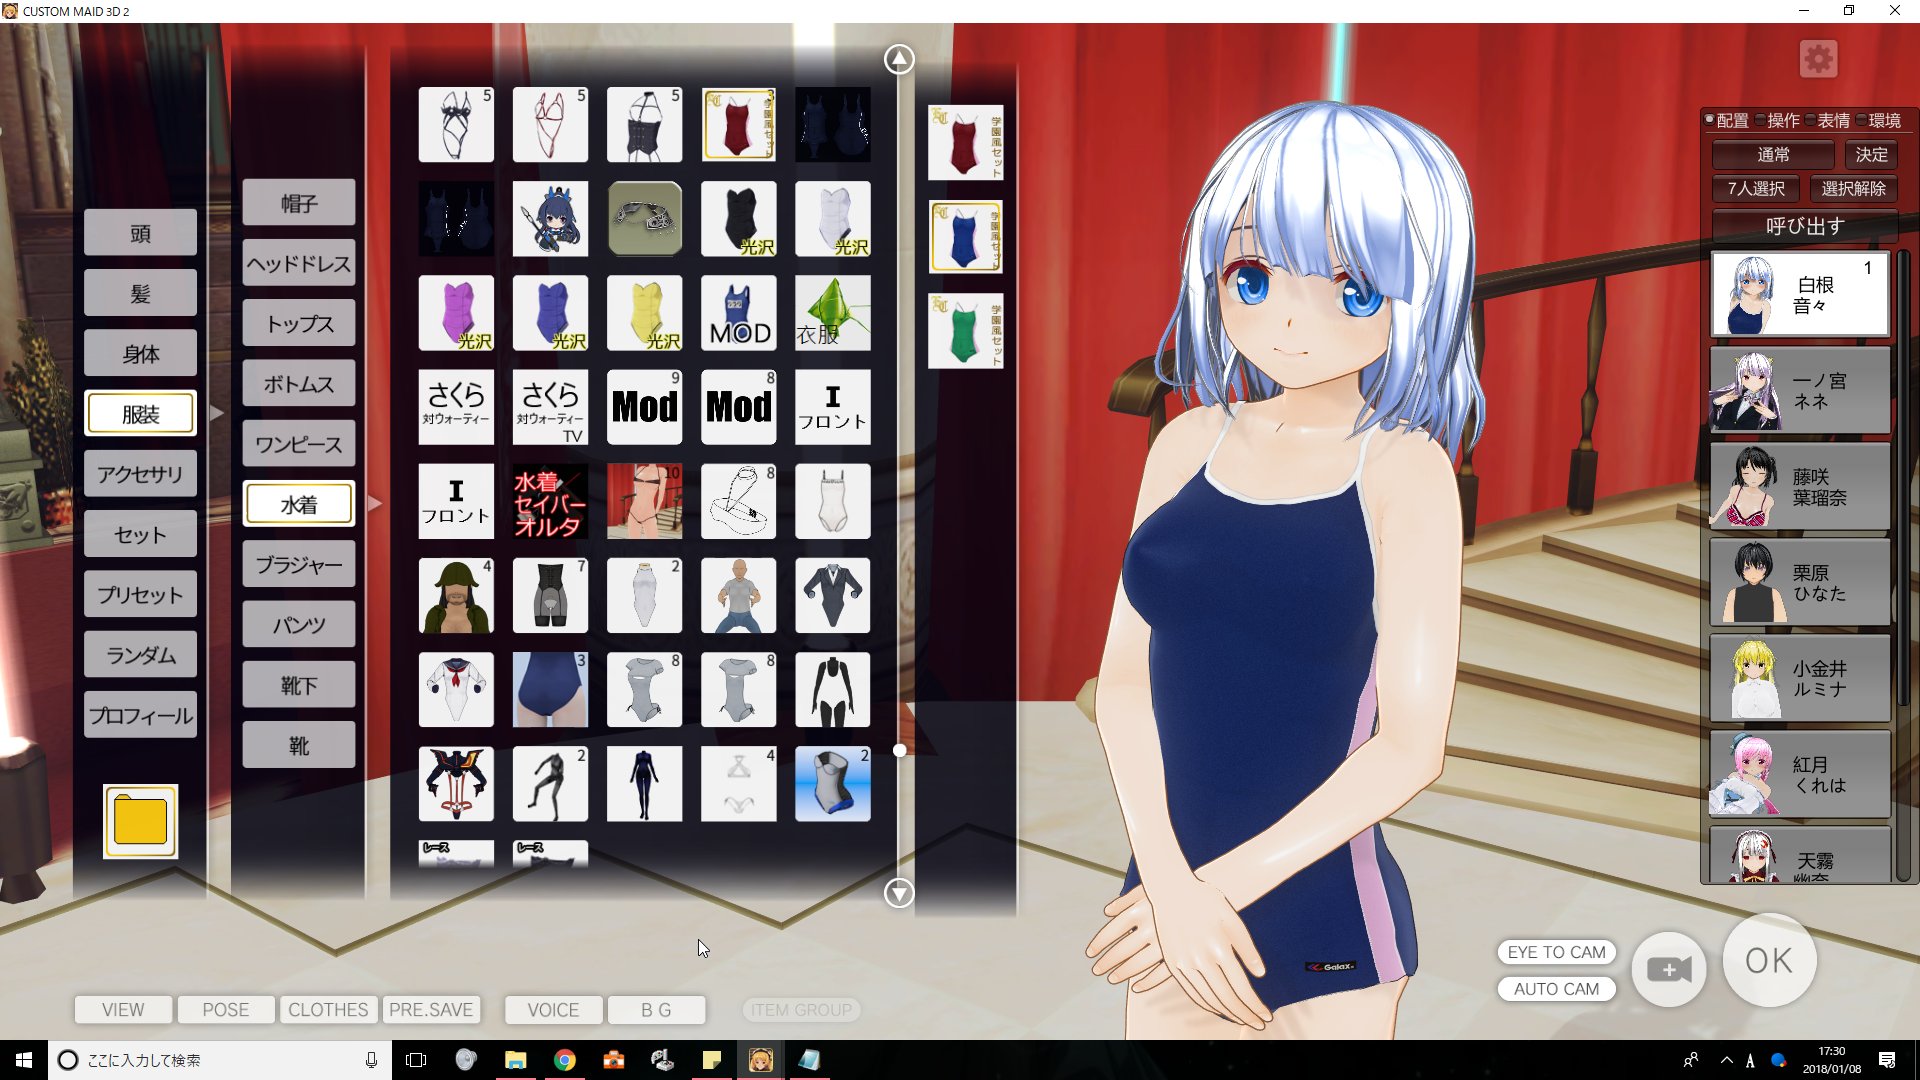Select the green hooded man item
Image resolution: width=1920 pixels, height=1080 pixels.
456,595
